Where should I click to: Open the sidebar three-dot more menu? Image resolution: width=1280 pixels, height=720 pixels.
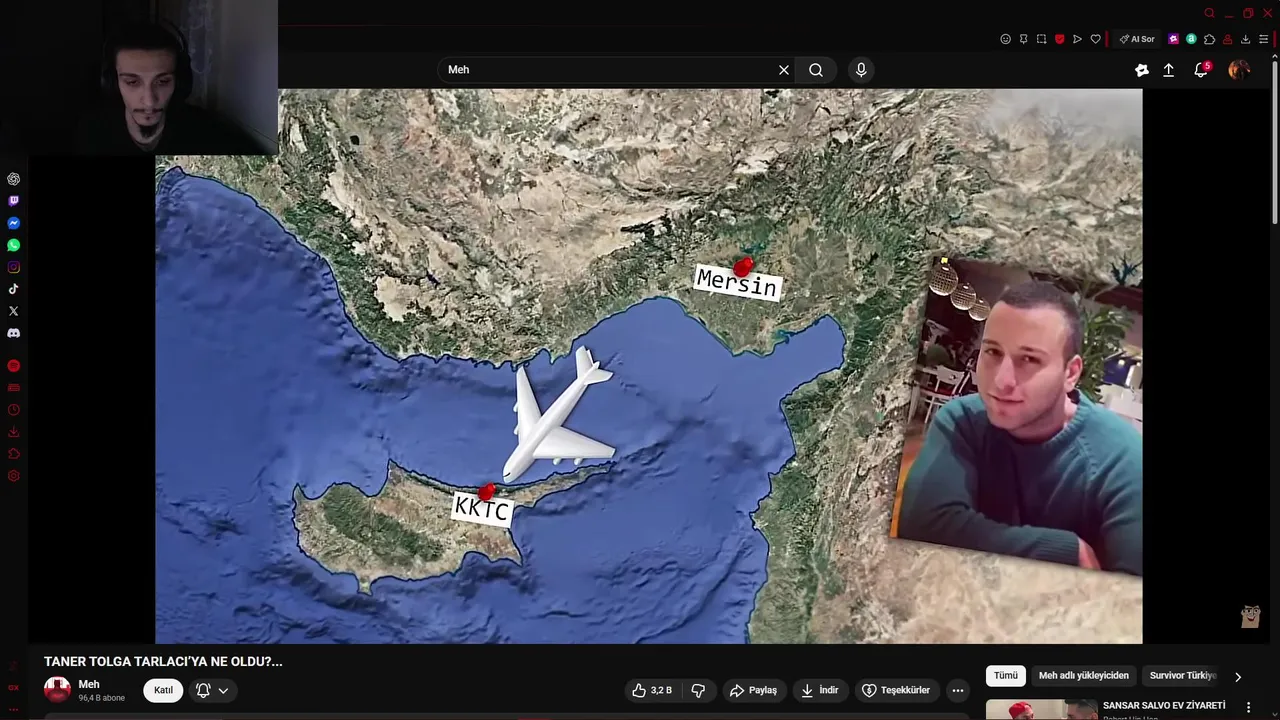coord(13,708)
